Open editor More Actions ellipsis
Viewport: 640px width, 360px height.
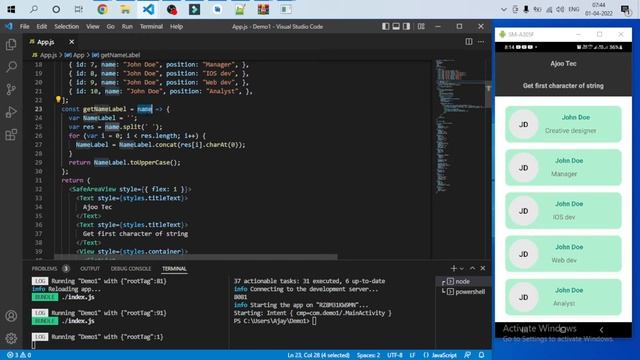click(481, 42)
